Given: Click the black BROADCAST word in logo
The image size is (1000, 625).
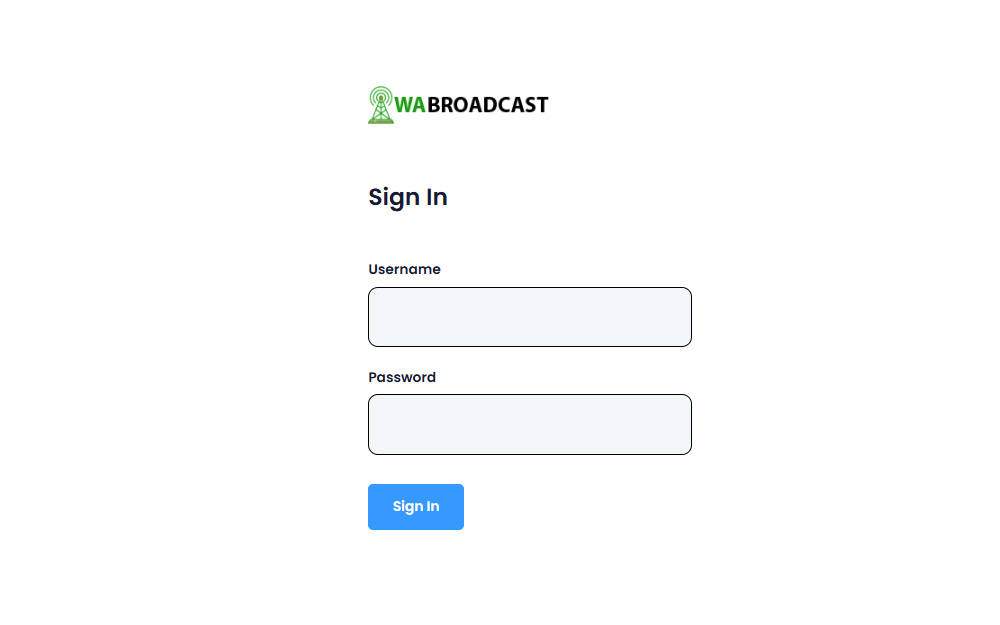Looking at the screenshot, I should 487,105.
